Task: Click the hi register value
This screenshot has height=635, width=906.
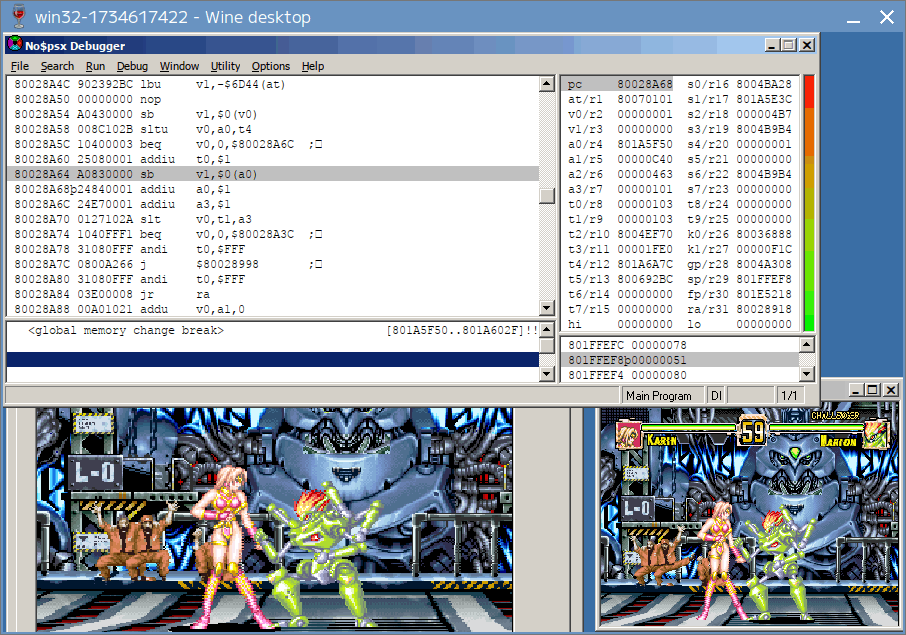Action: tap(645, 324)
